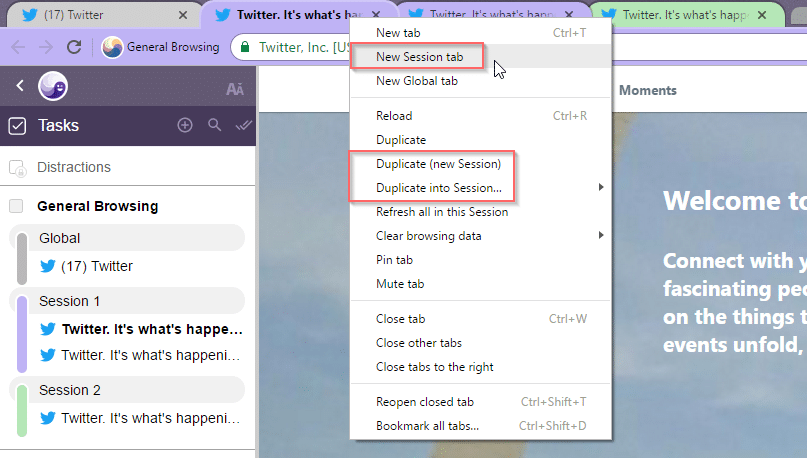
Task: Select Reopen closed tab menu item
Action: (x=481, y=402)
